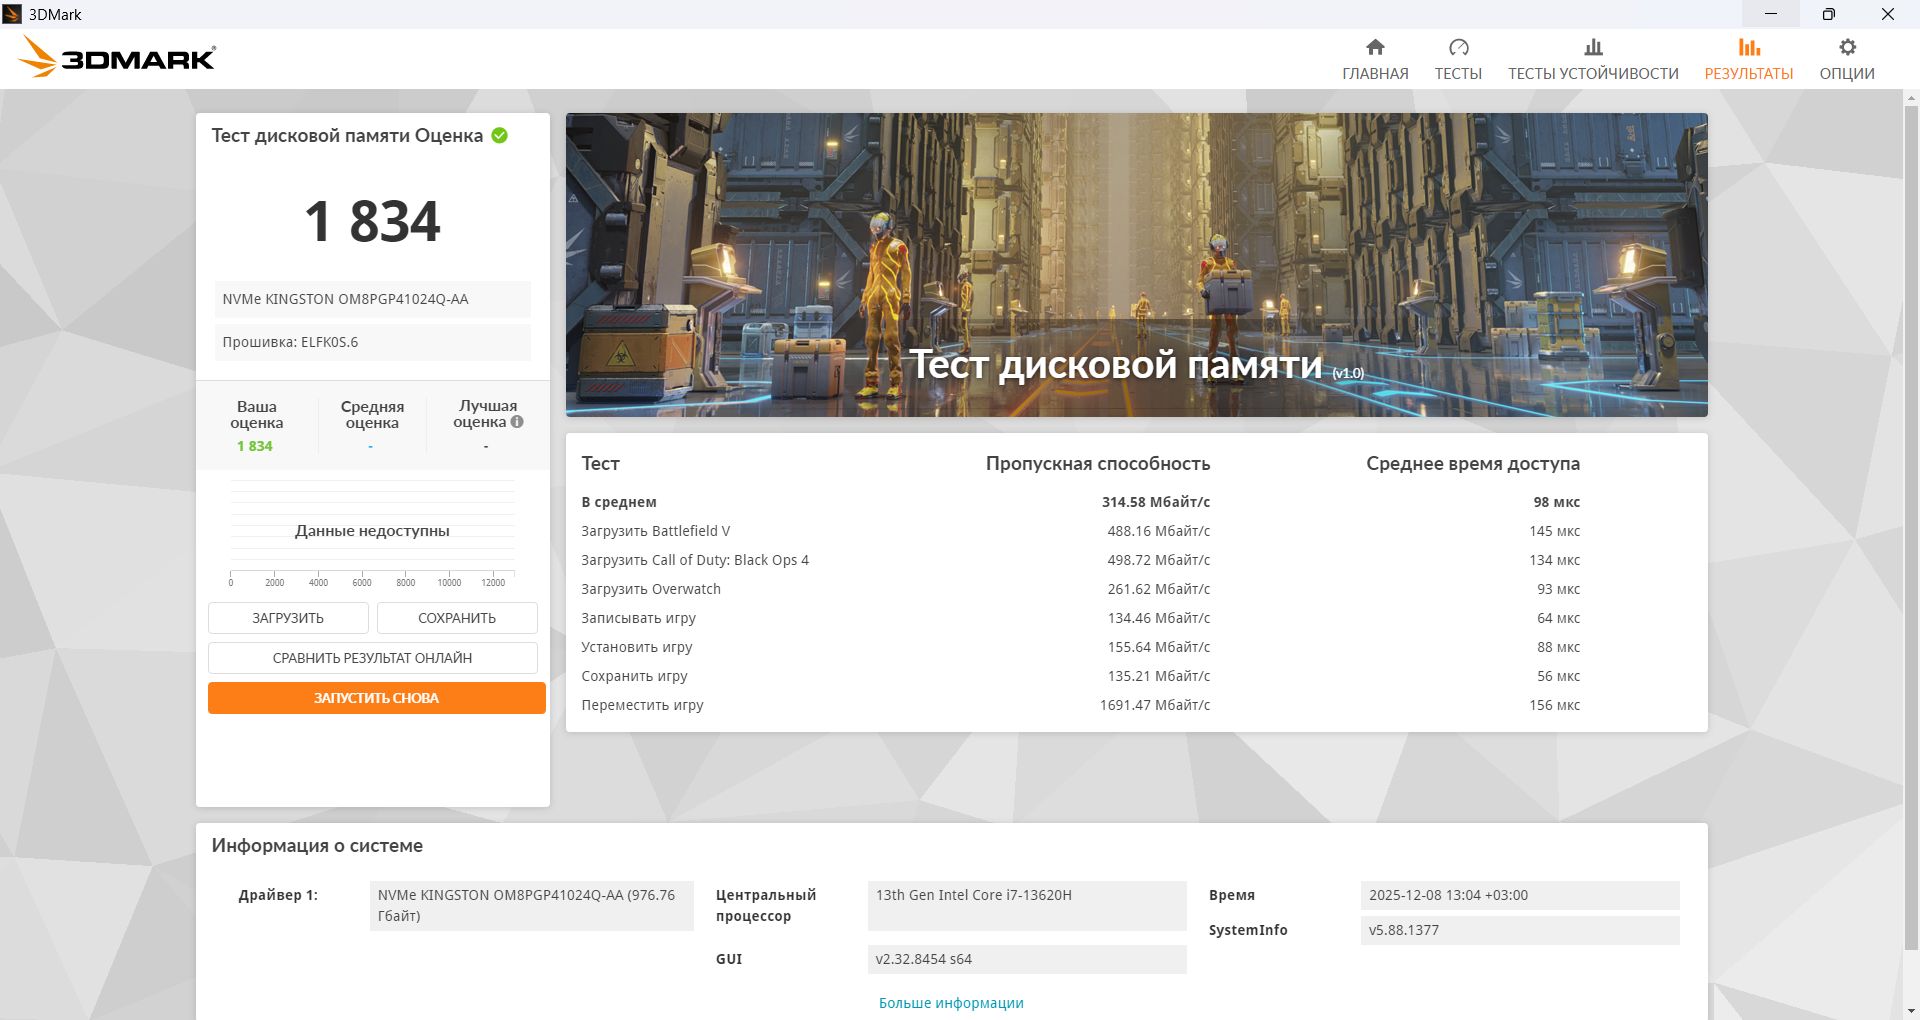Click the home icon above ГЛАВНАЯ
This screenshot has height=1020, width=1920.
1375,47
